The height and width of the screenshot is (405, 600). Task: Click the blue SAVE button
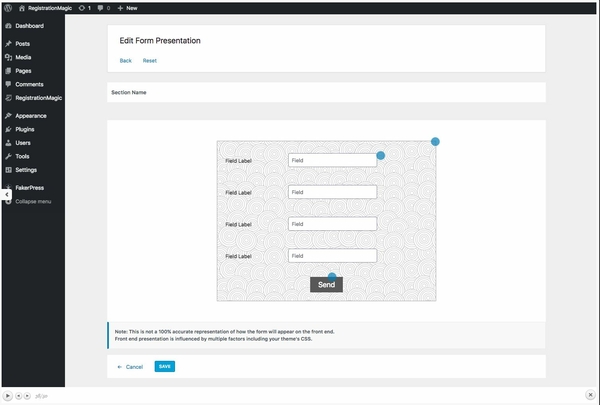pyautogui.click(x=165, y=367)
